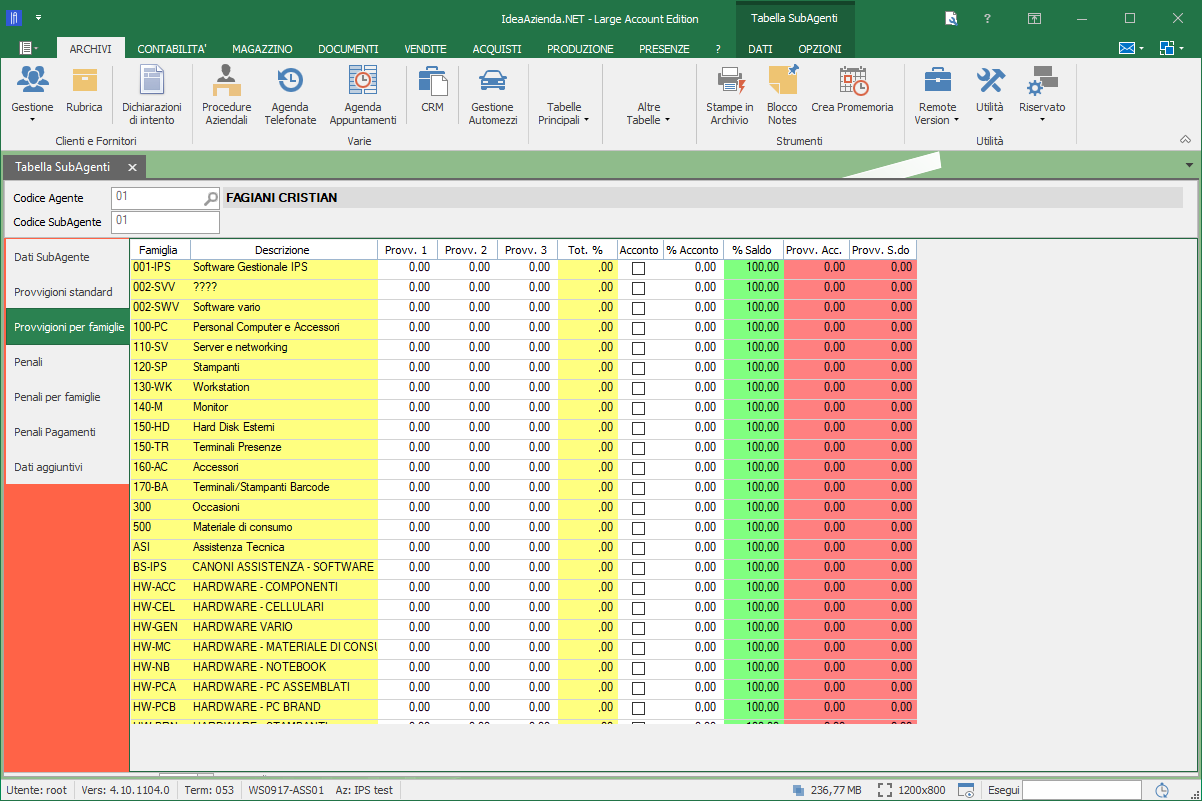The height and width of the screenshot is (801, 1202).
Task: Tick Acconto checkbox for Workstation row
Action: point(638,388)
